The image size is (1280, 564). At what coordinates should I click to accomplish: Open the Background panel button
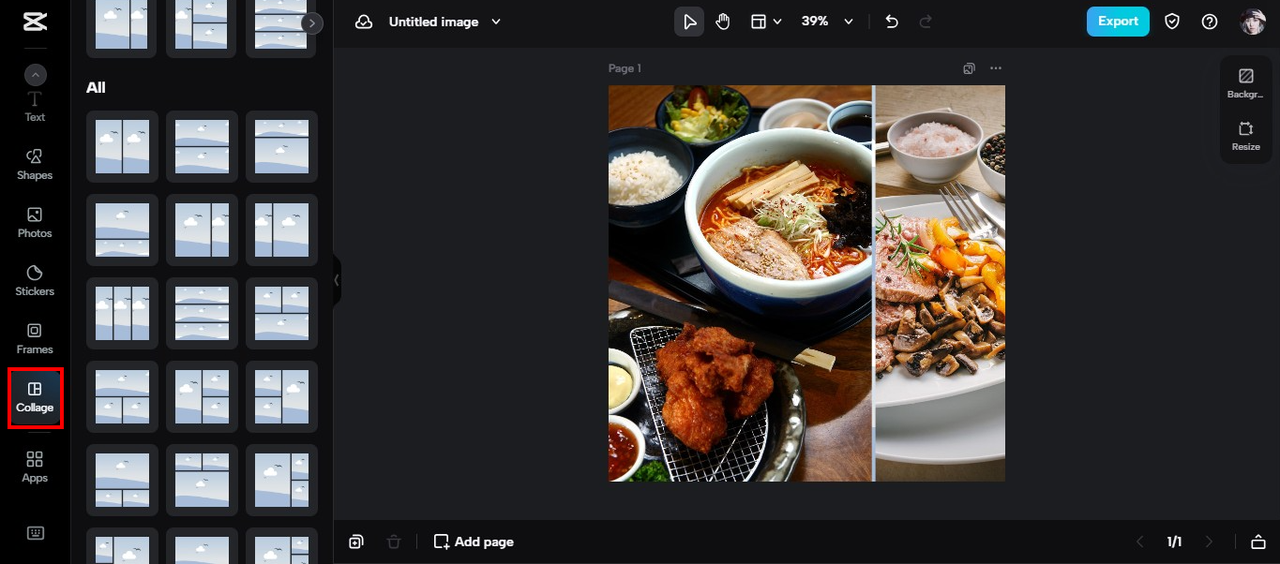click(x=1246, y=83)
